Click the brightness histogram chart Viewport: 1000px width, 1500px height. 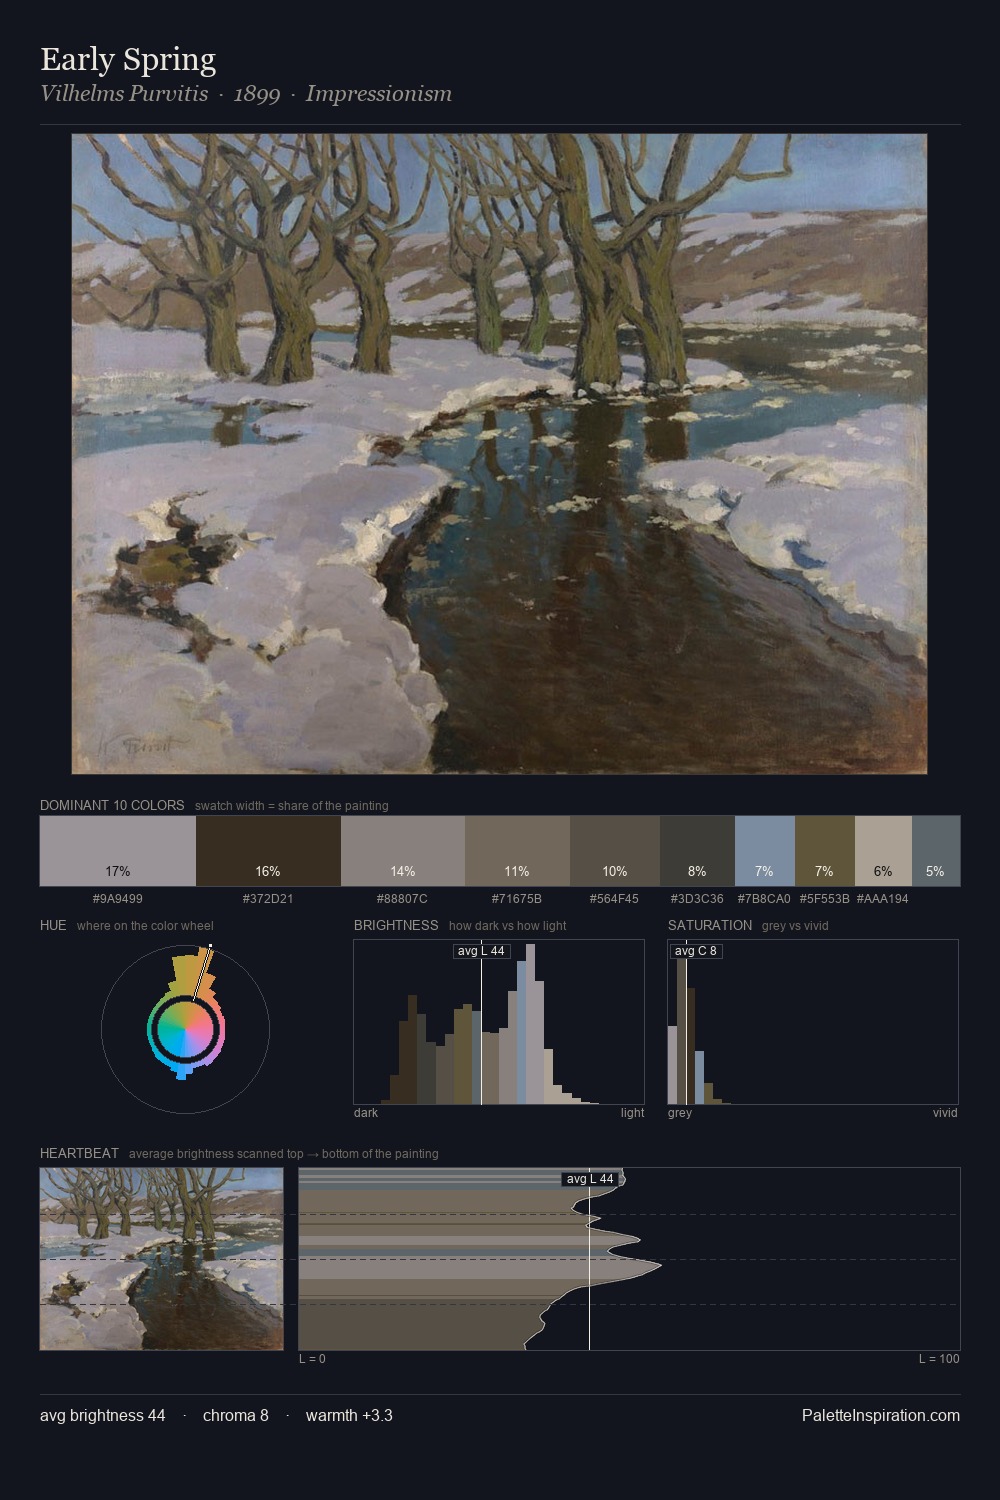499,1022
